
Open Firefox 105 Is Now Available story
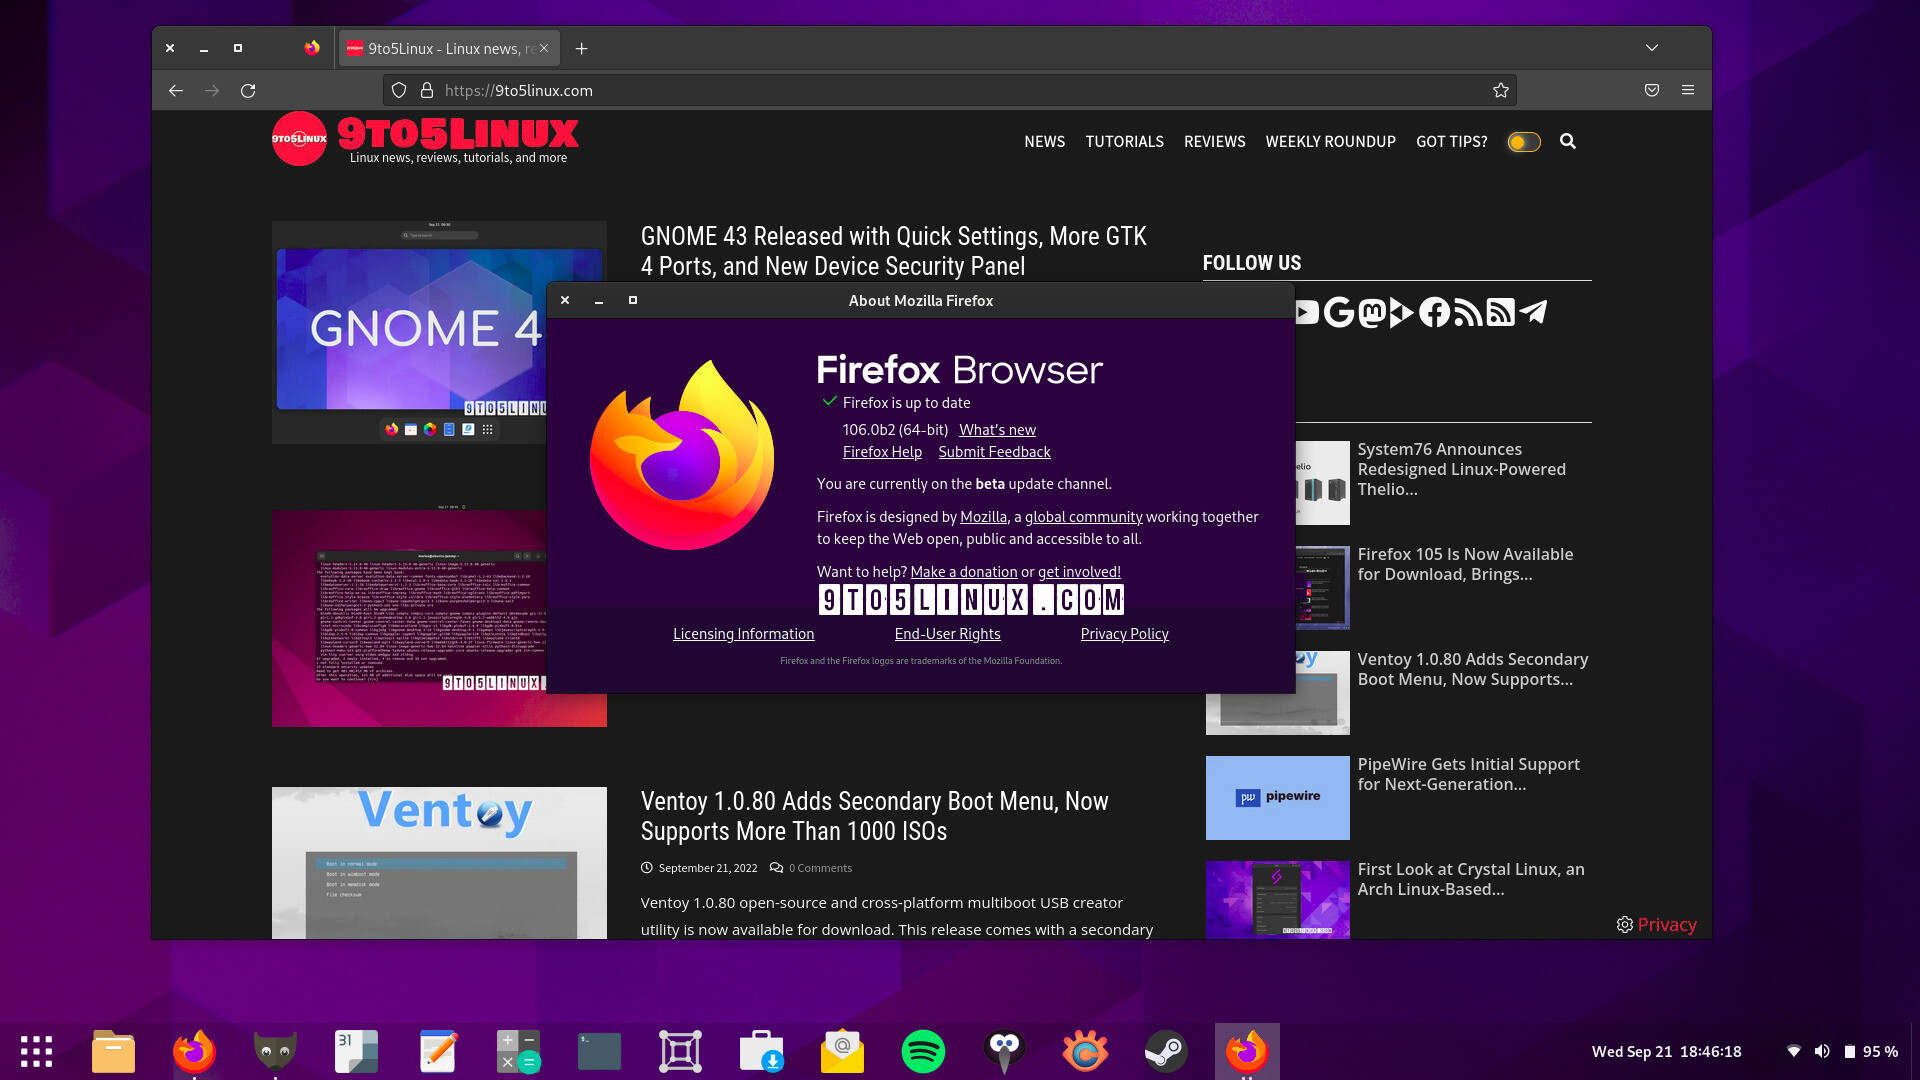(x=1465, y=564)
